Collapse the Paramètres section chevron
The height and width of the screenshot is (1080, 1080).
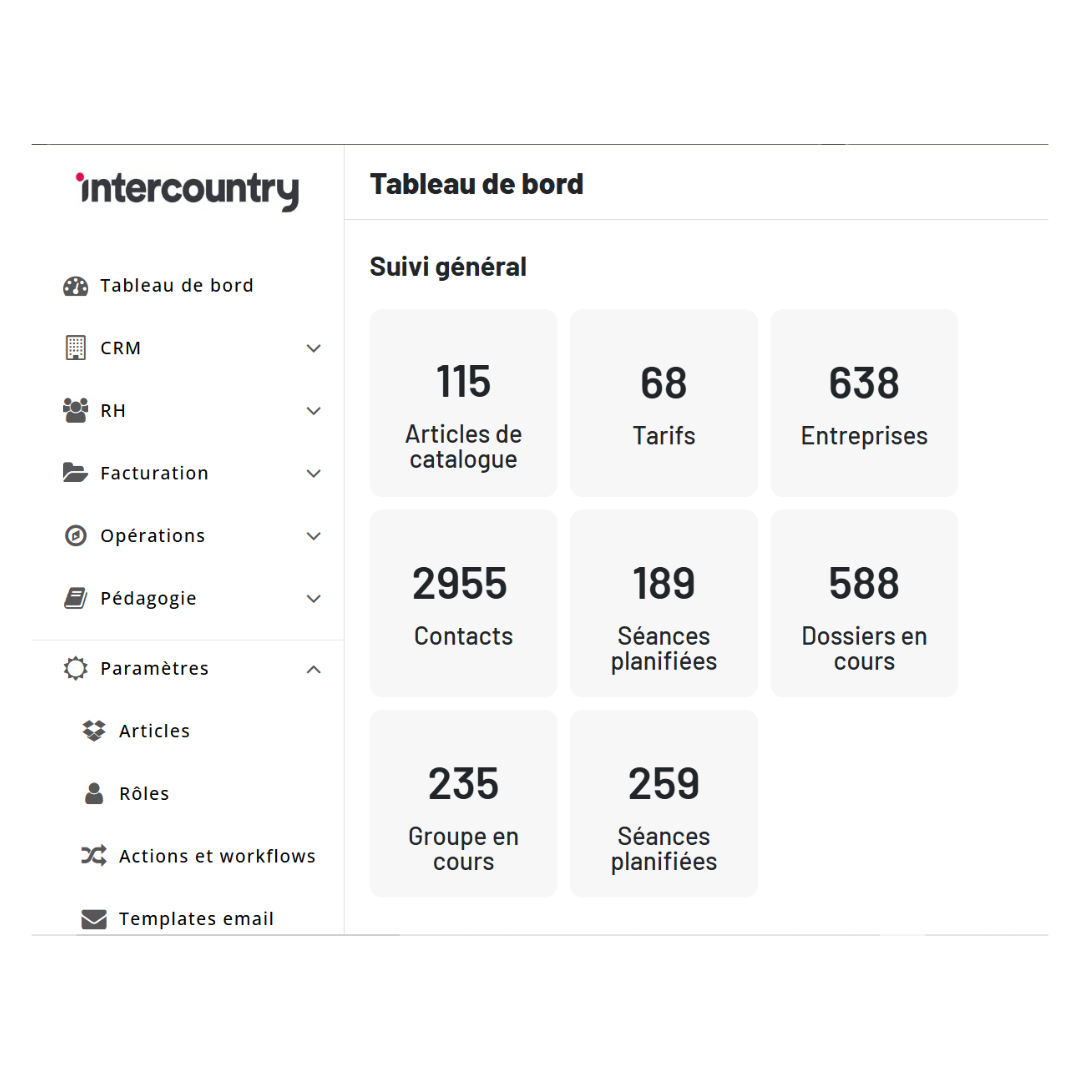click(314, 669)
